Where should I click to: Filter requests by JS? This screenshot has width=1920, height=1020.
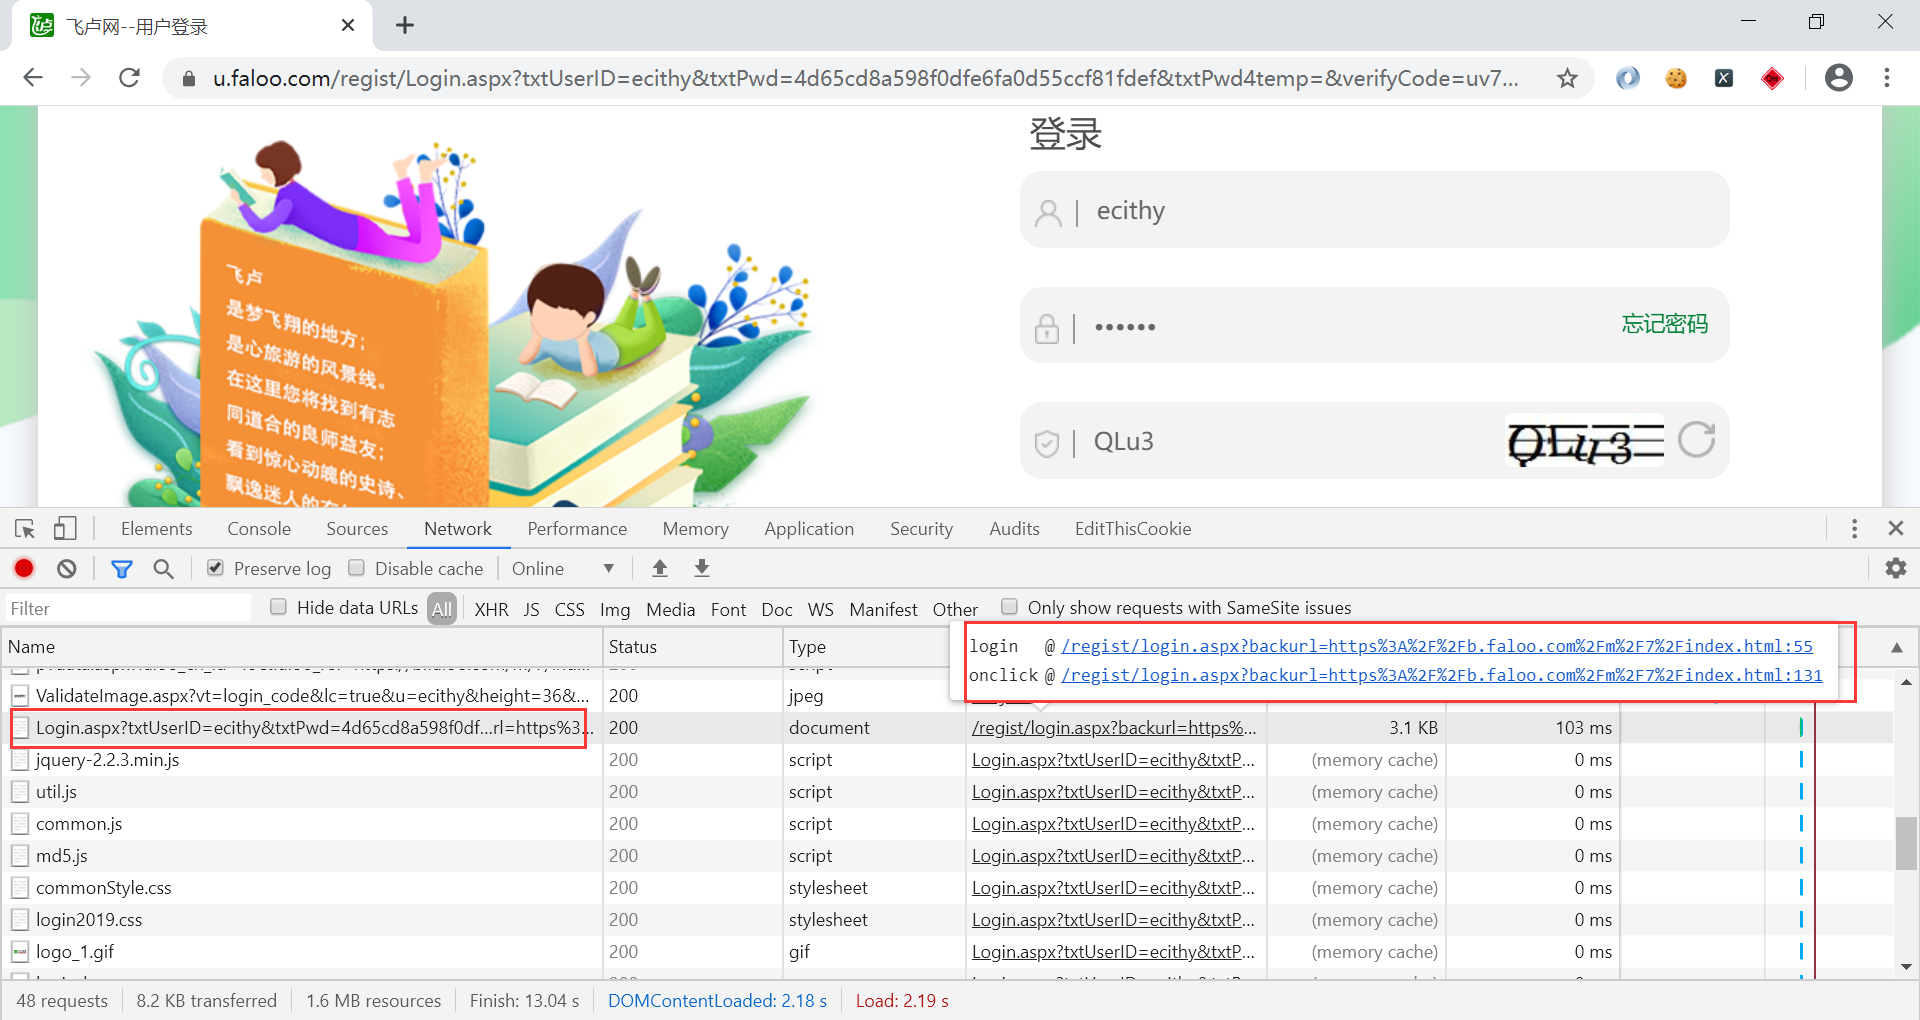click(532, 609)
